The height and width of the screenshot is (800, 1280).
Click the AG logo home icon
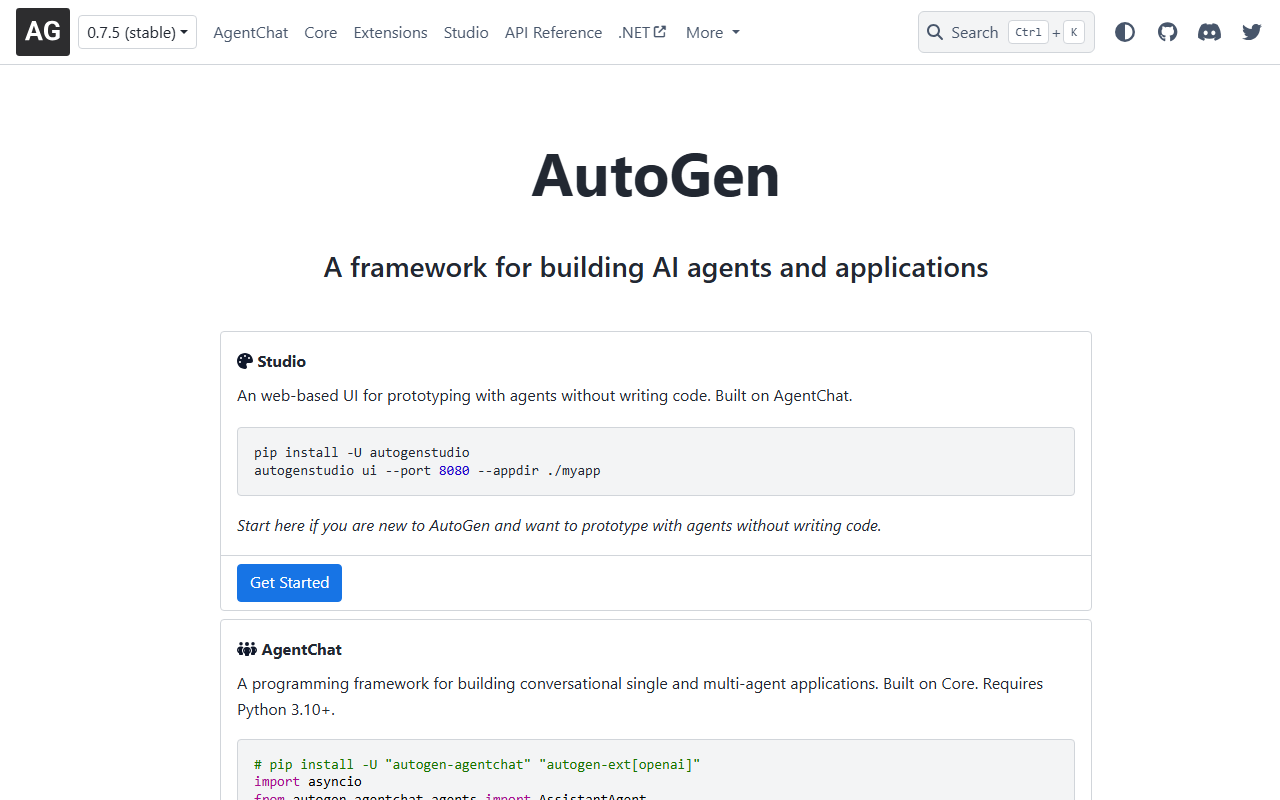tap(43, 32)
